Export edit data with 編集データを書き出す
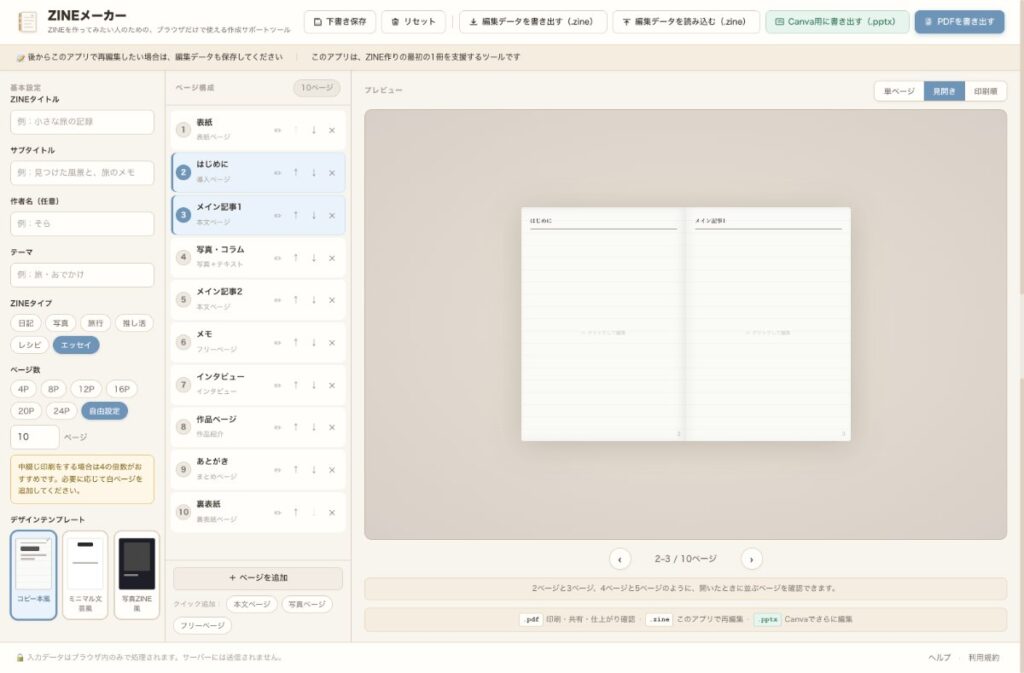Screen dimensions: 1024x673 pos(533,22)
